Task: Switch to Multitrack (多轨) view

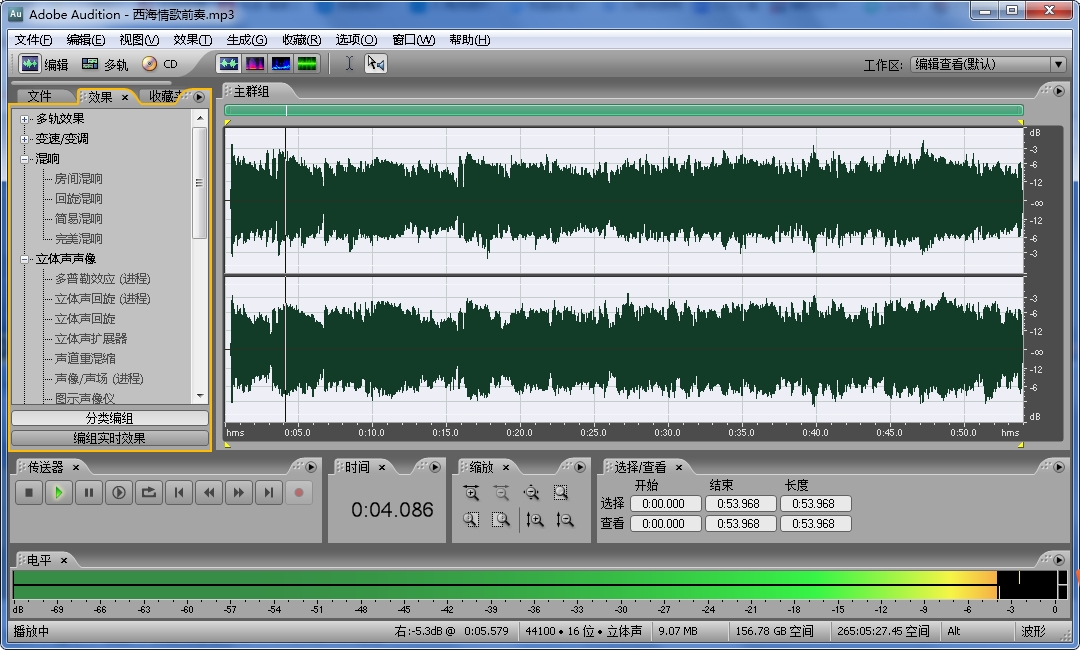Action: [x=105, y=64]
